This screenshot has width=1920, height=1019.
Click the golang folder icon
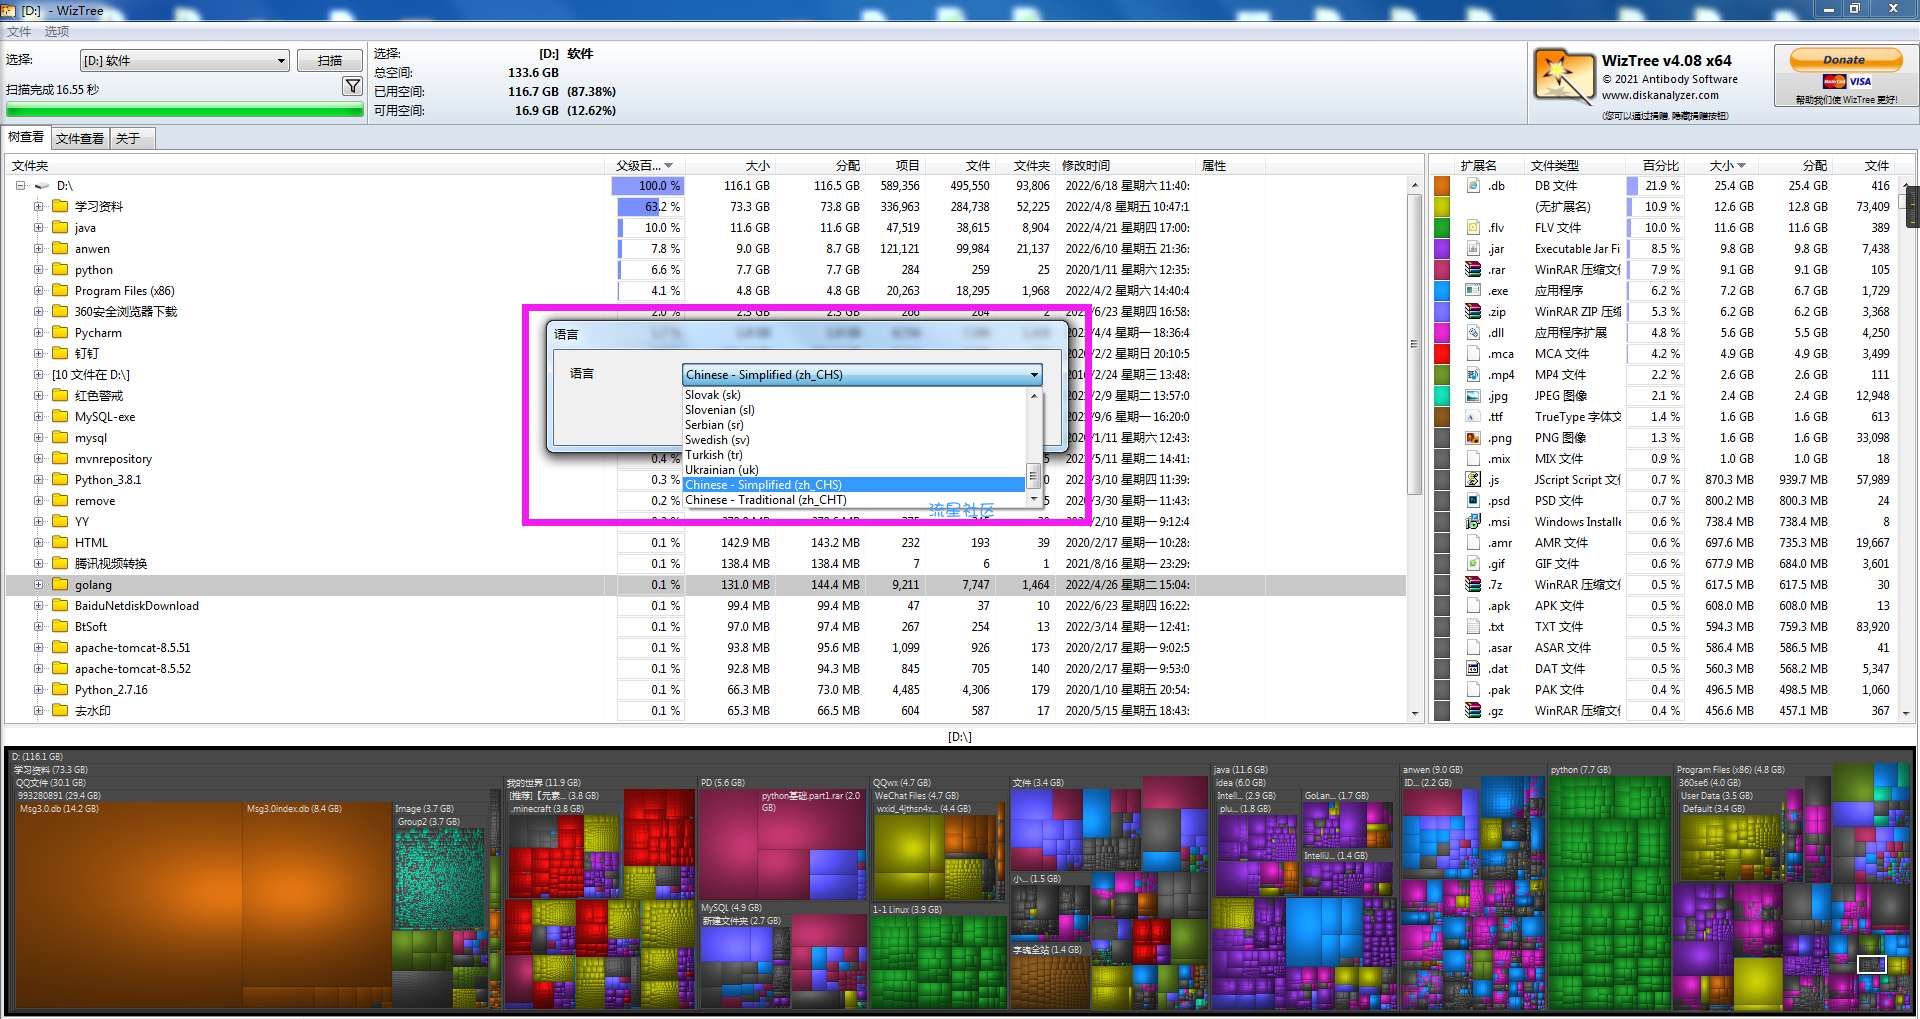tap(60, 585)
